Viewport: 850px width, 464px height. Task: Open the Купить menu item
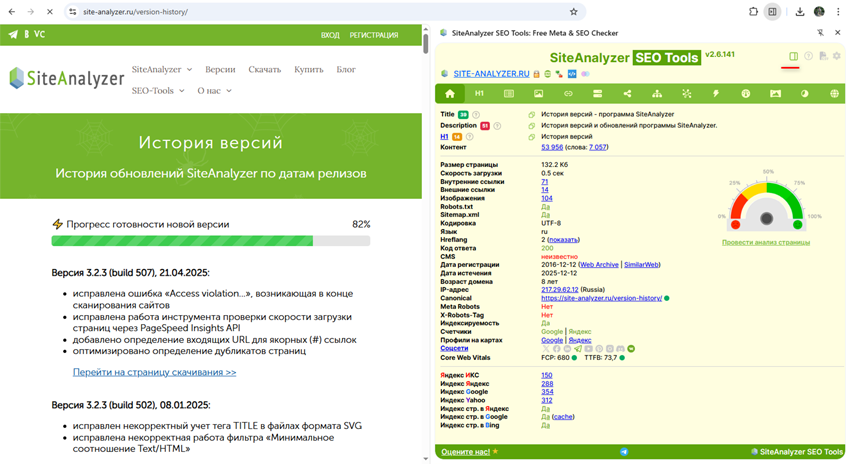[x=308, y=69]
